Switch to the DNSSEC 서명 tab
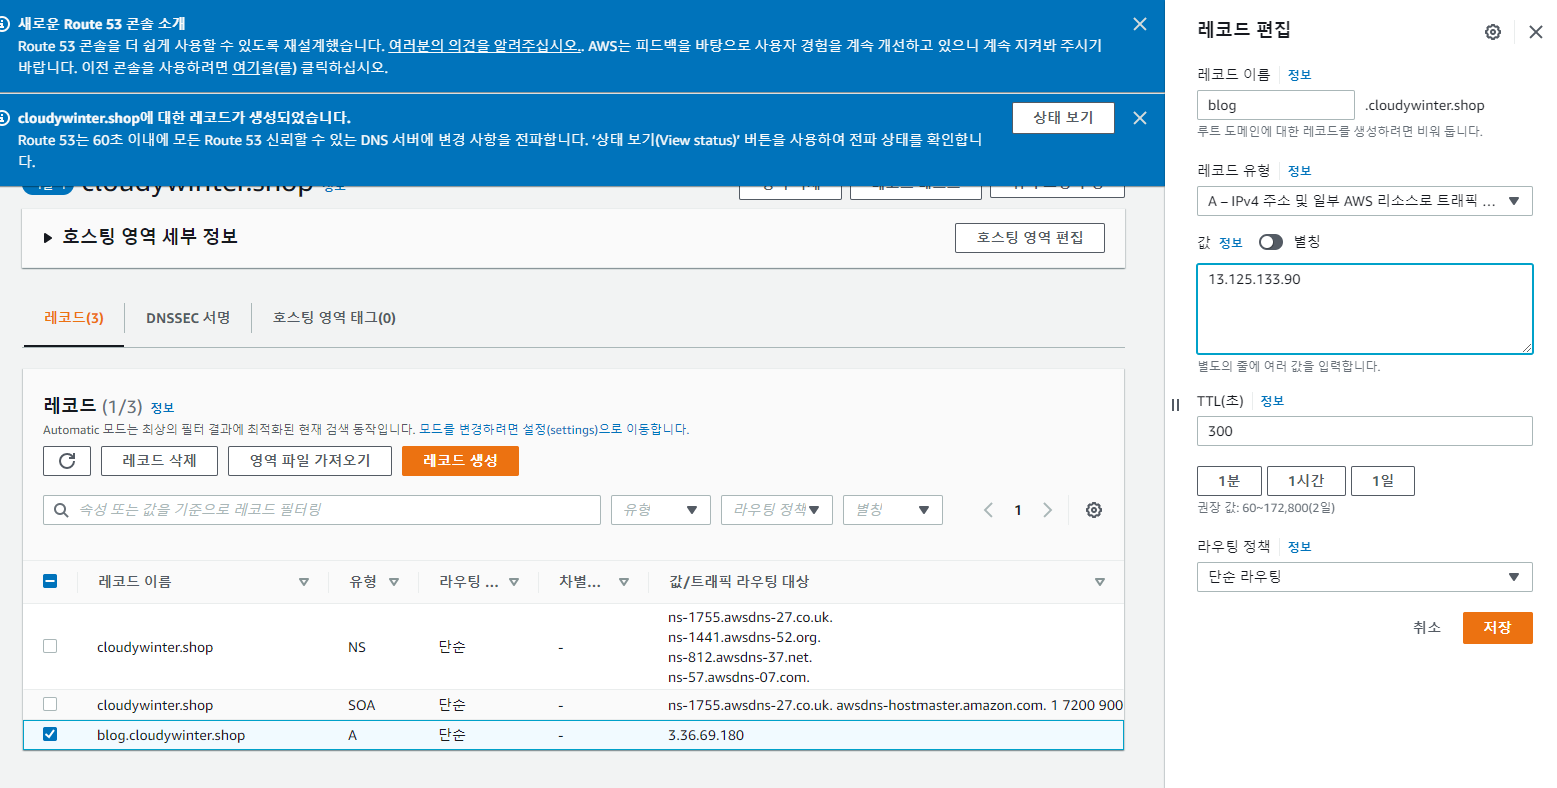The height and width of the screenshot is (788, 1557). click(188, 318)
